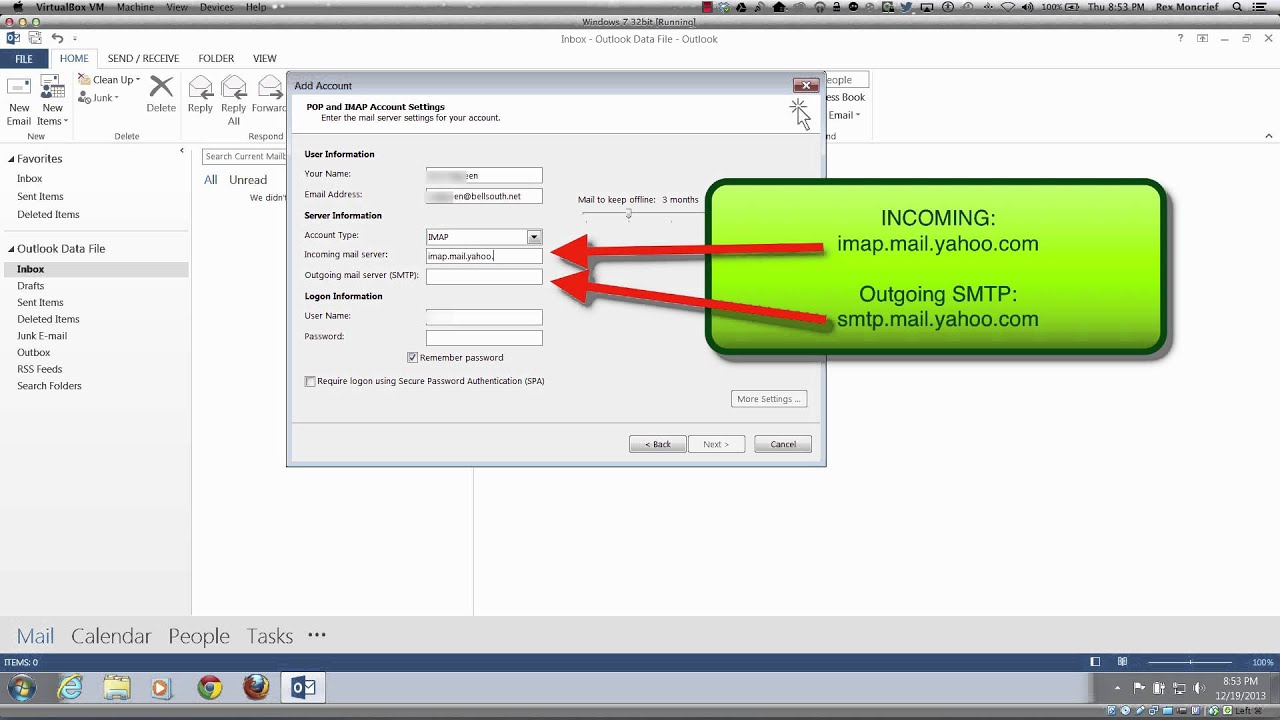Viewport: 1280px width, 720px height.
Task: Select Sent Items under Favorites
Action: tap(40, 197)
